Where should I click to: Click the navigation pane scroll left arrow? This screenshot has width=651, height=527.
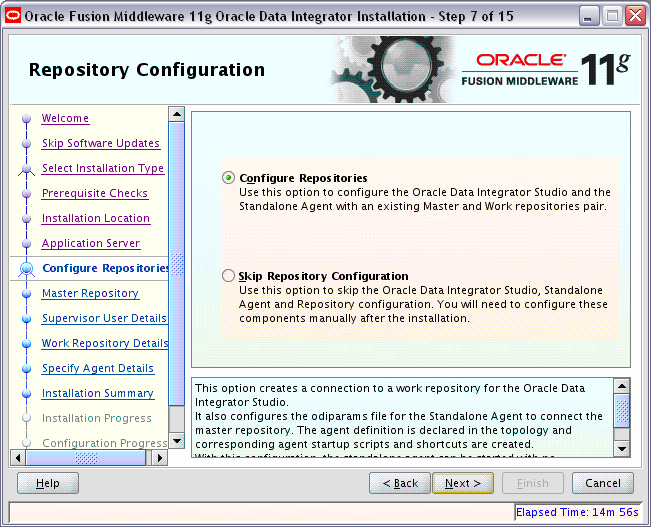point(17,458)
